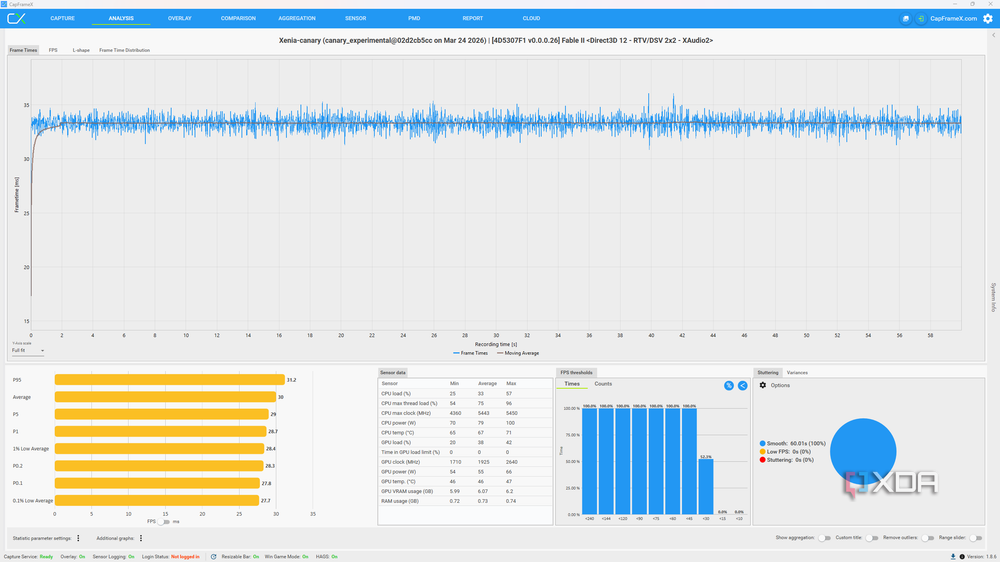
Task: Click the 0.1% Low Average yellow bar
Action: pos(157,500)
